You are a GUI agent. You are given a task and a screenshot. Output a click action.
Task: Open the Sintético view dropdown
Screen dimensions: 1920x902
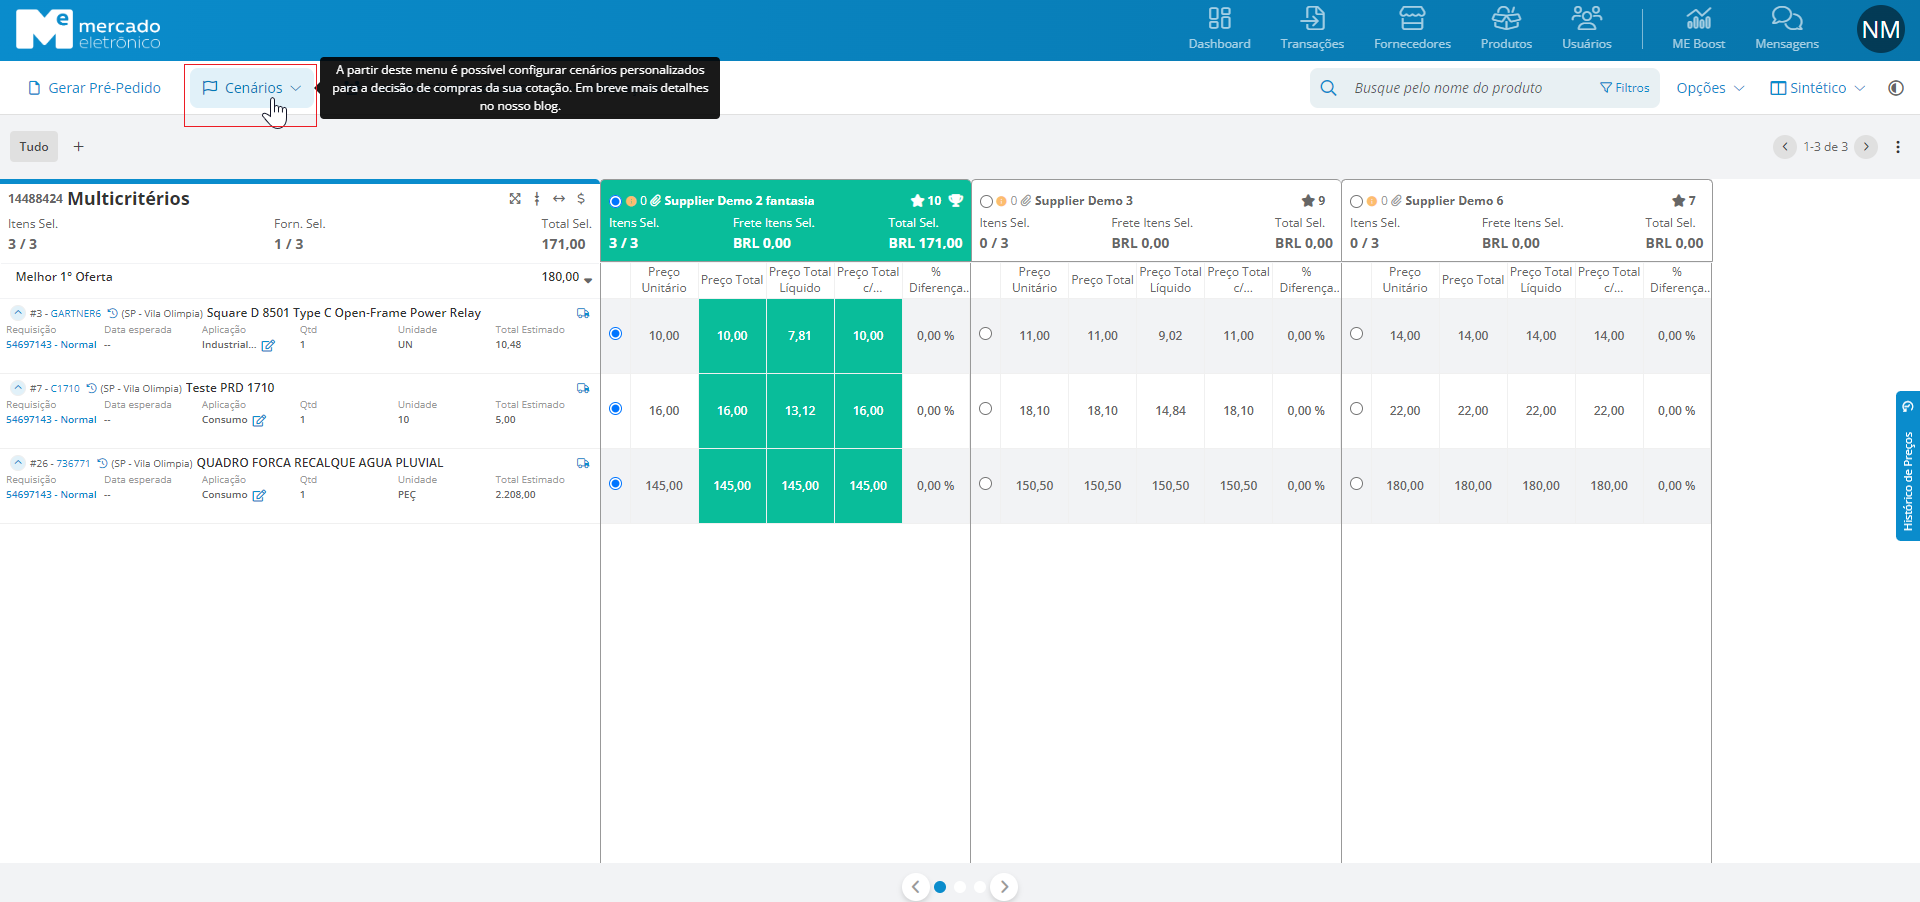pyautogui.click(x=1818, y=88)
